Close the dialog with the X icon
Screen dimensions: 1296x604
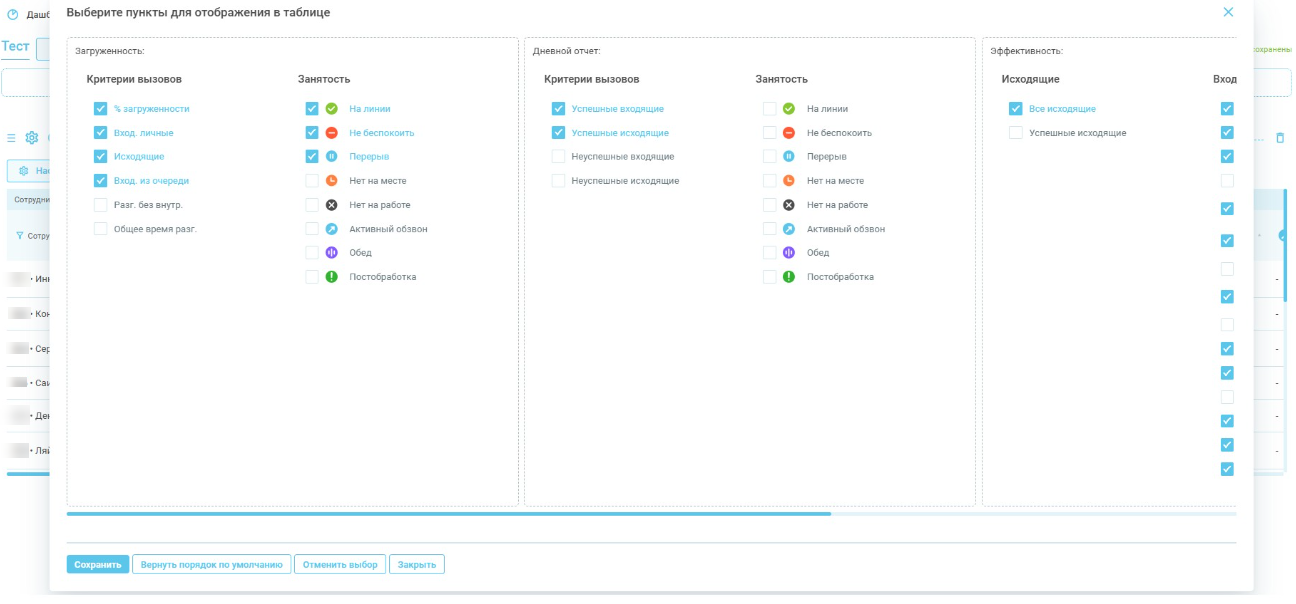coord(1228,12)
